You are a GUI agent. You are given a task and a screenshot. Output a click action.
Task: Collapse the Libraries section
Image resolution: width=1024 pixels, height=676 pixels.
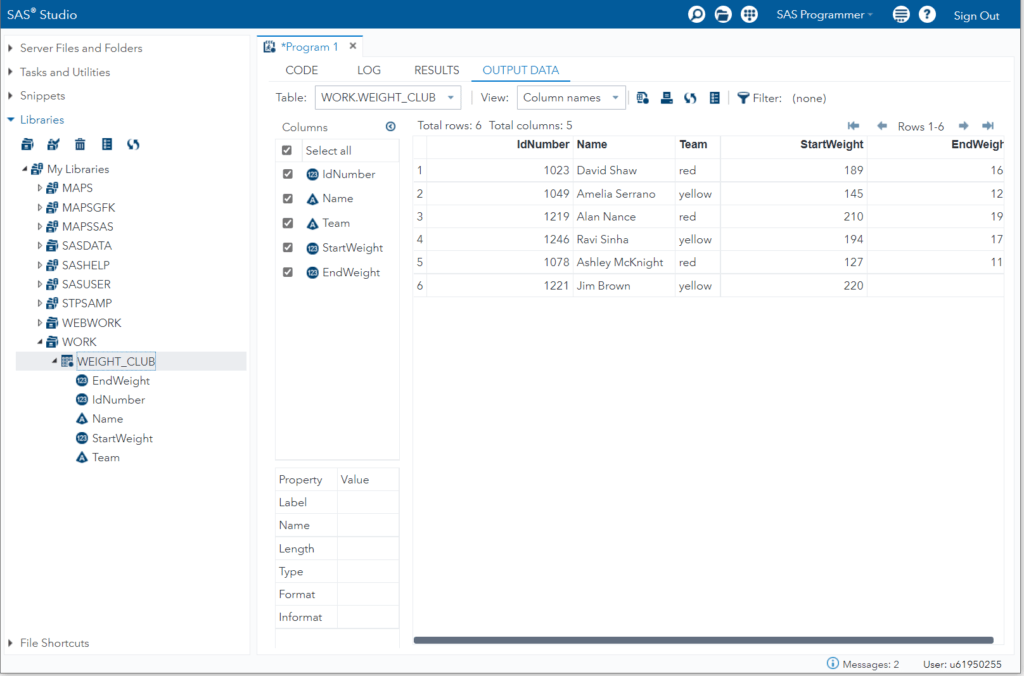coord(10,120)
